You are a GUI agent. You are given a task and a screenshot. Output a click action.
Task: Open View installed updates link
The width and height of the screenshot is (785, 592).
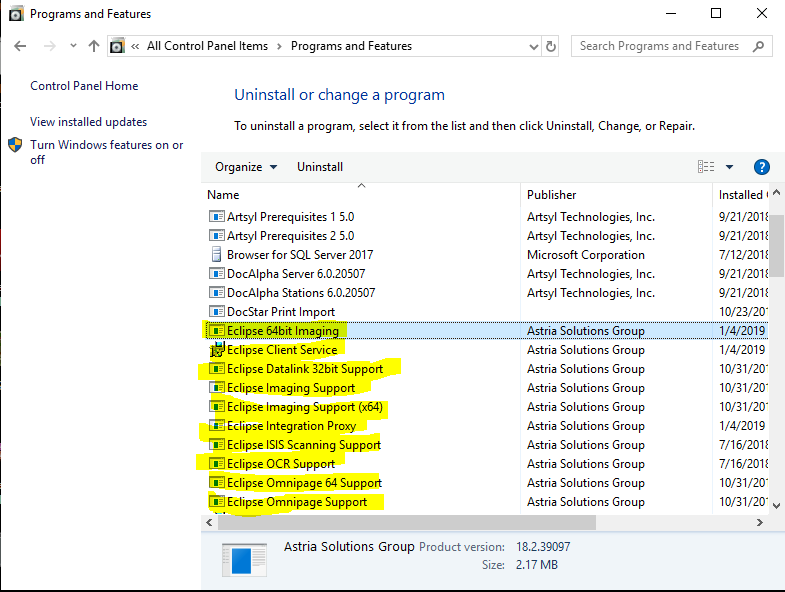pos(89,122)
